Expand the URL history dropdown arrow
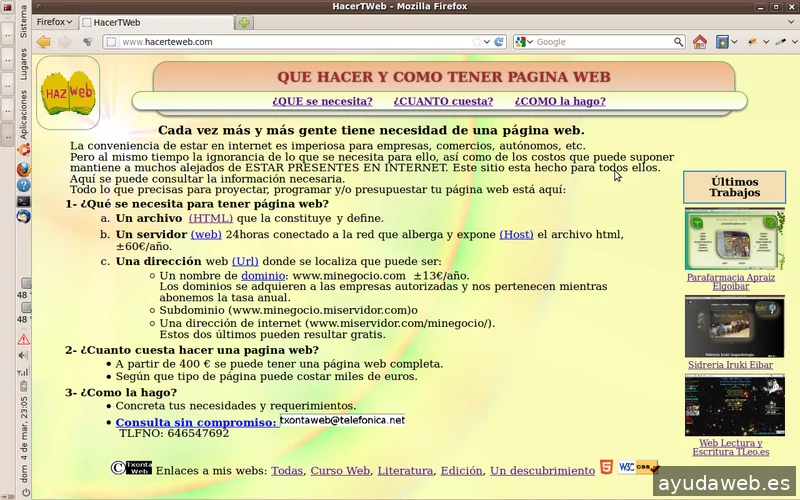The image size is (800, 500). (487, 42)
